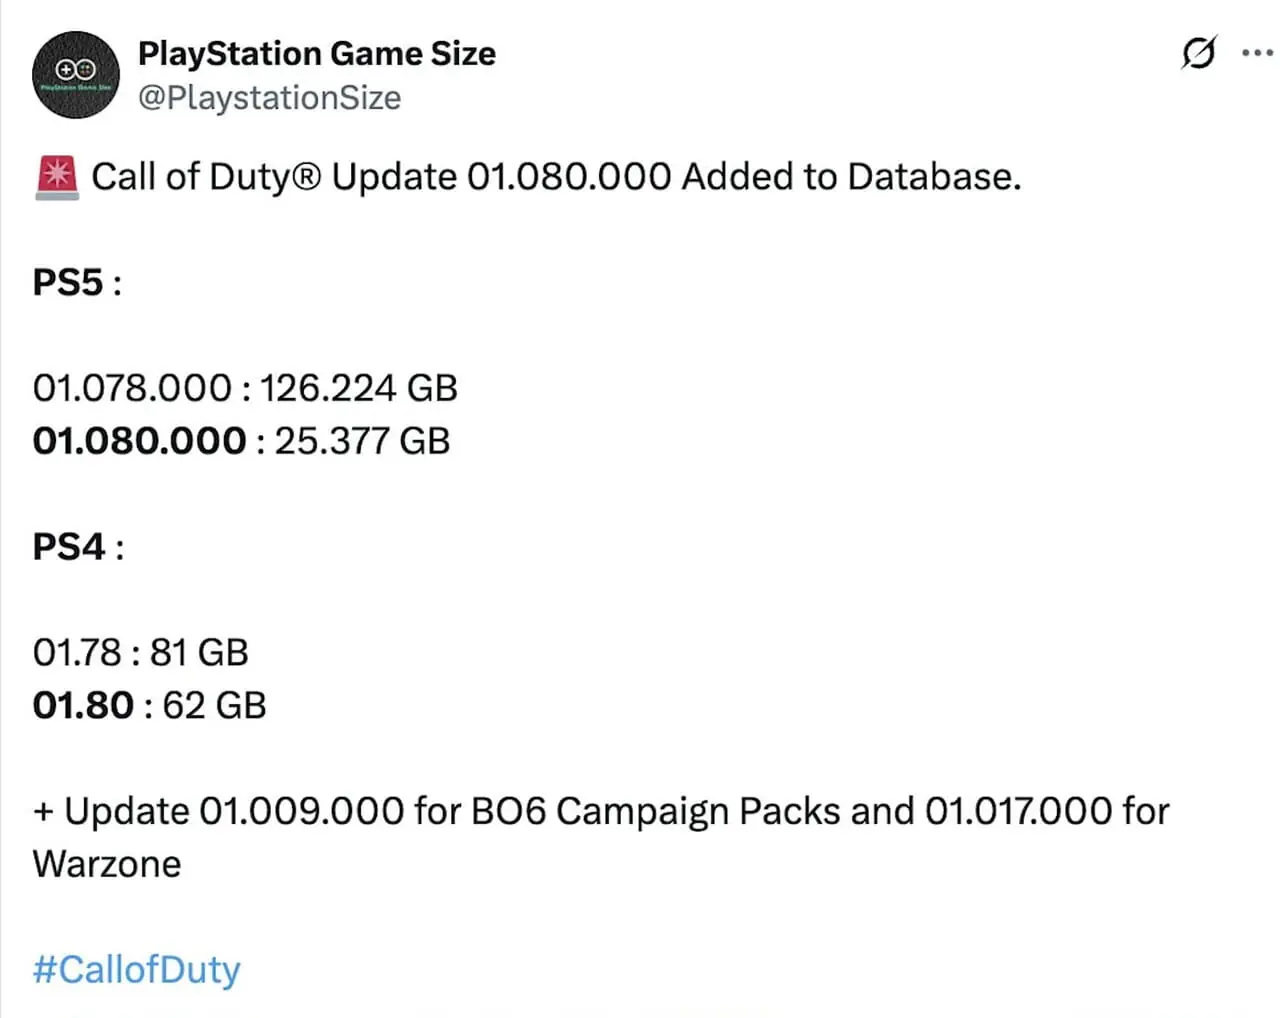Select the word Warzone
The width and height of the screenshot is (1280, 1018).
[107, 864]
